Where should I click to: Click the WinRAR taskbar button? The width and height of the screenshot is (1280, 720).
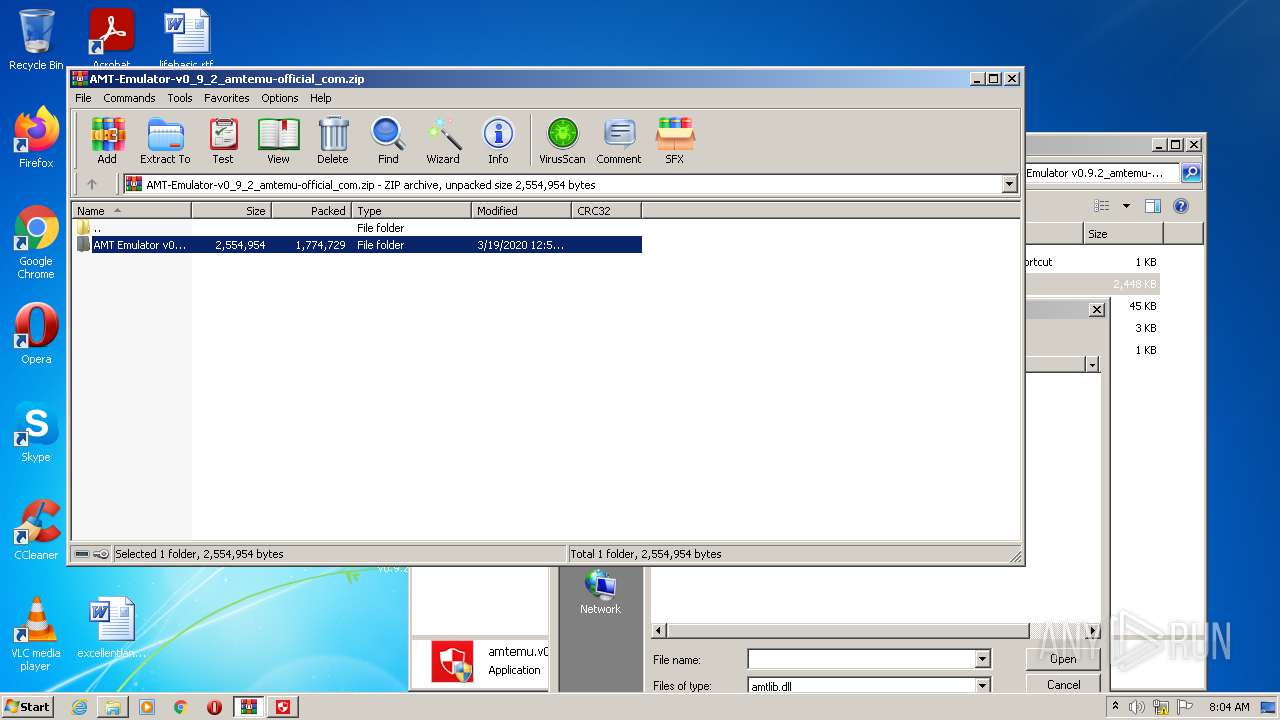pos(249,707)
